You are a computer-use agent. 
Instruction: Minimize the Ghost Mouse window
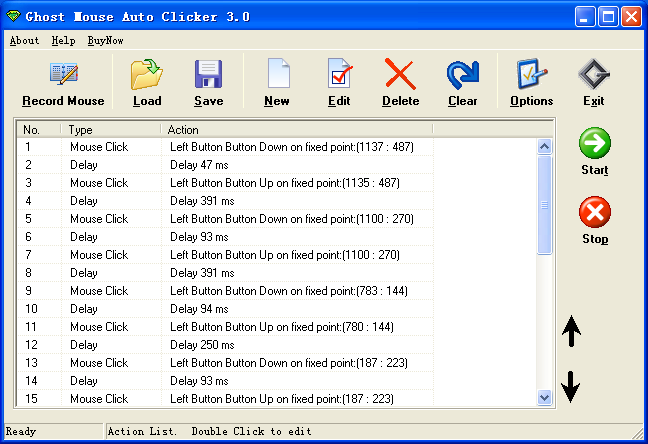tap(585, 17)
